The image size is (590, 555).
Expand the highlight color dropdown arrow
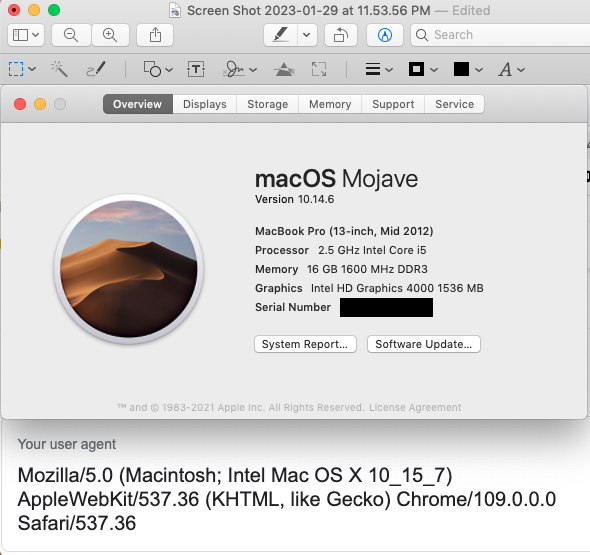[307, 35]
